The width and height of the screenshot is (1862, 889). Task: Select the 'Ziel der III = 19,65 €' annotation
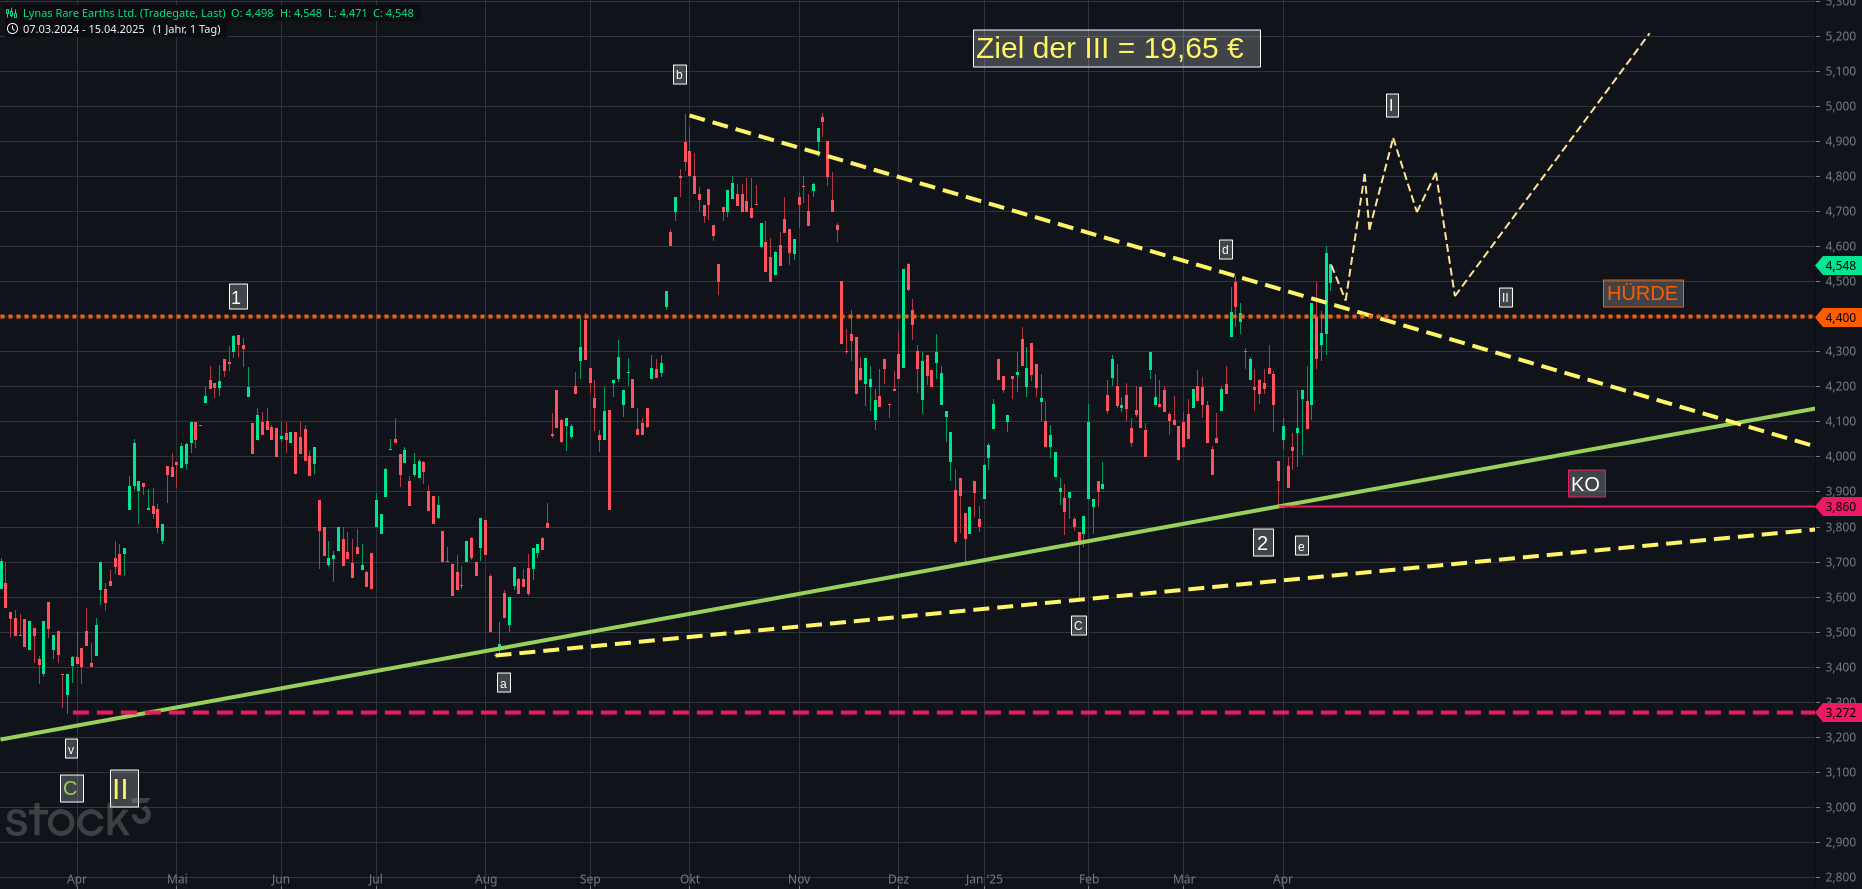(1116, 48)
